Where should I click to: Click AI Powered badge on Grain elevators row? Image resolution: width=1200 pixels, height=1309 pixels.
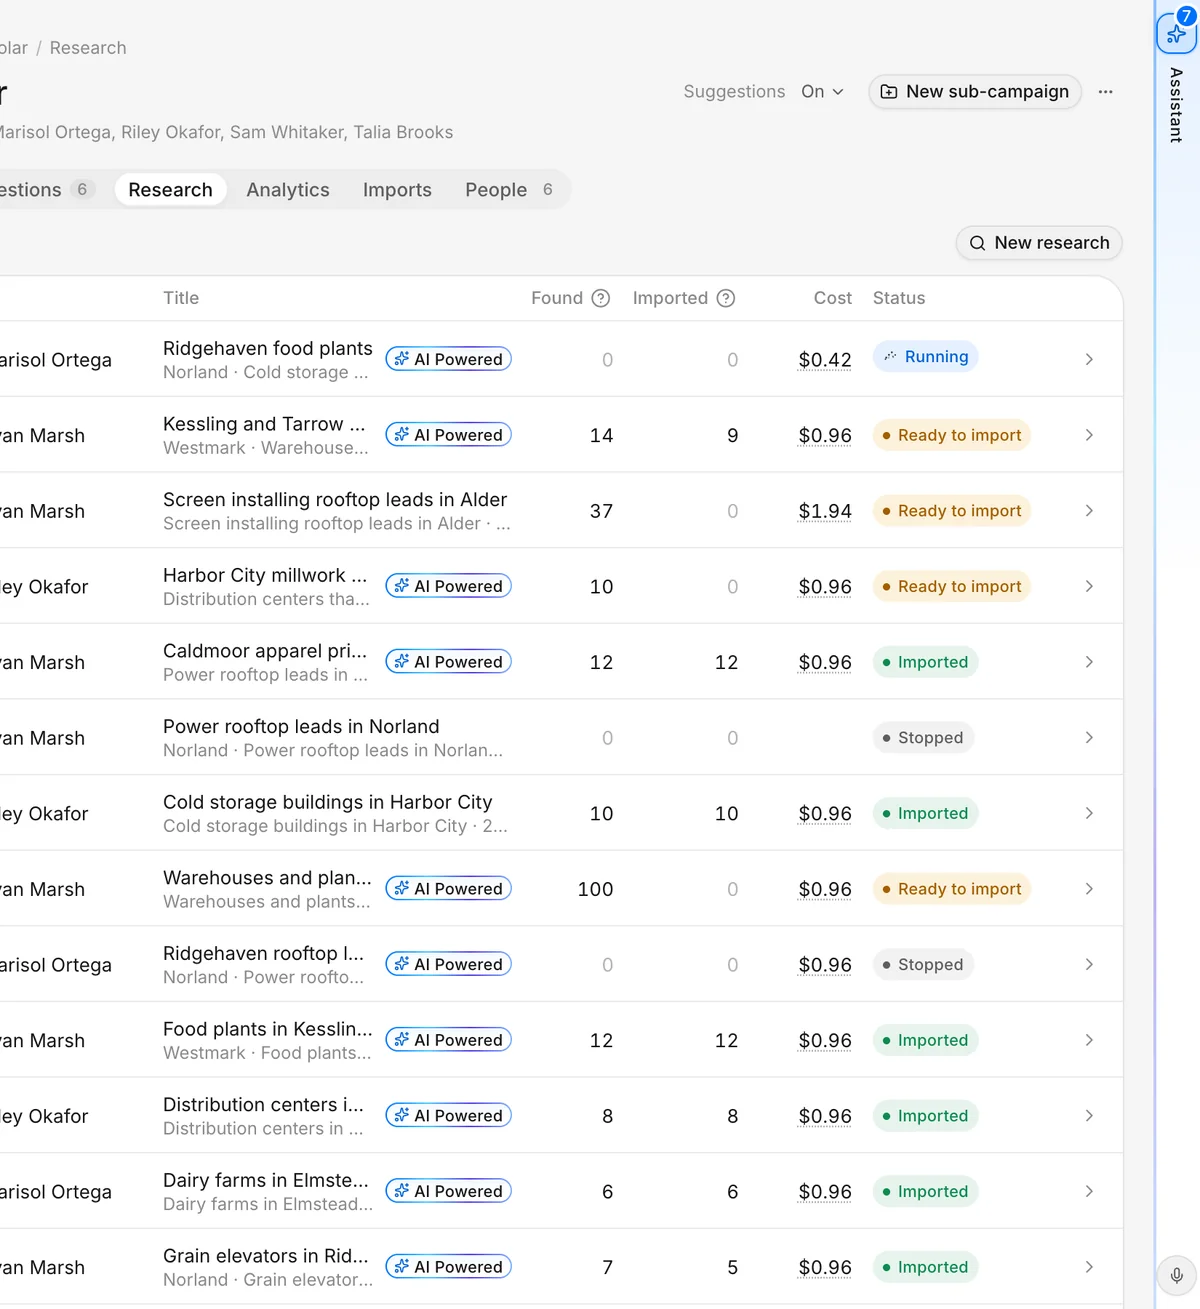(x=448, y=1267)
